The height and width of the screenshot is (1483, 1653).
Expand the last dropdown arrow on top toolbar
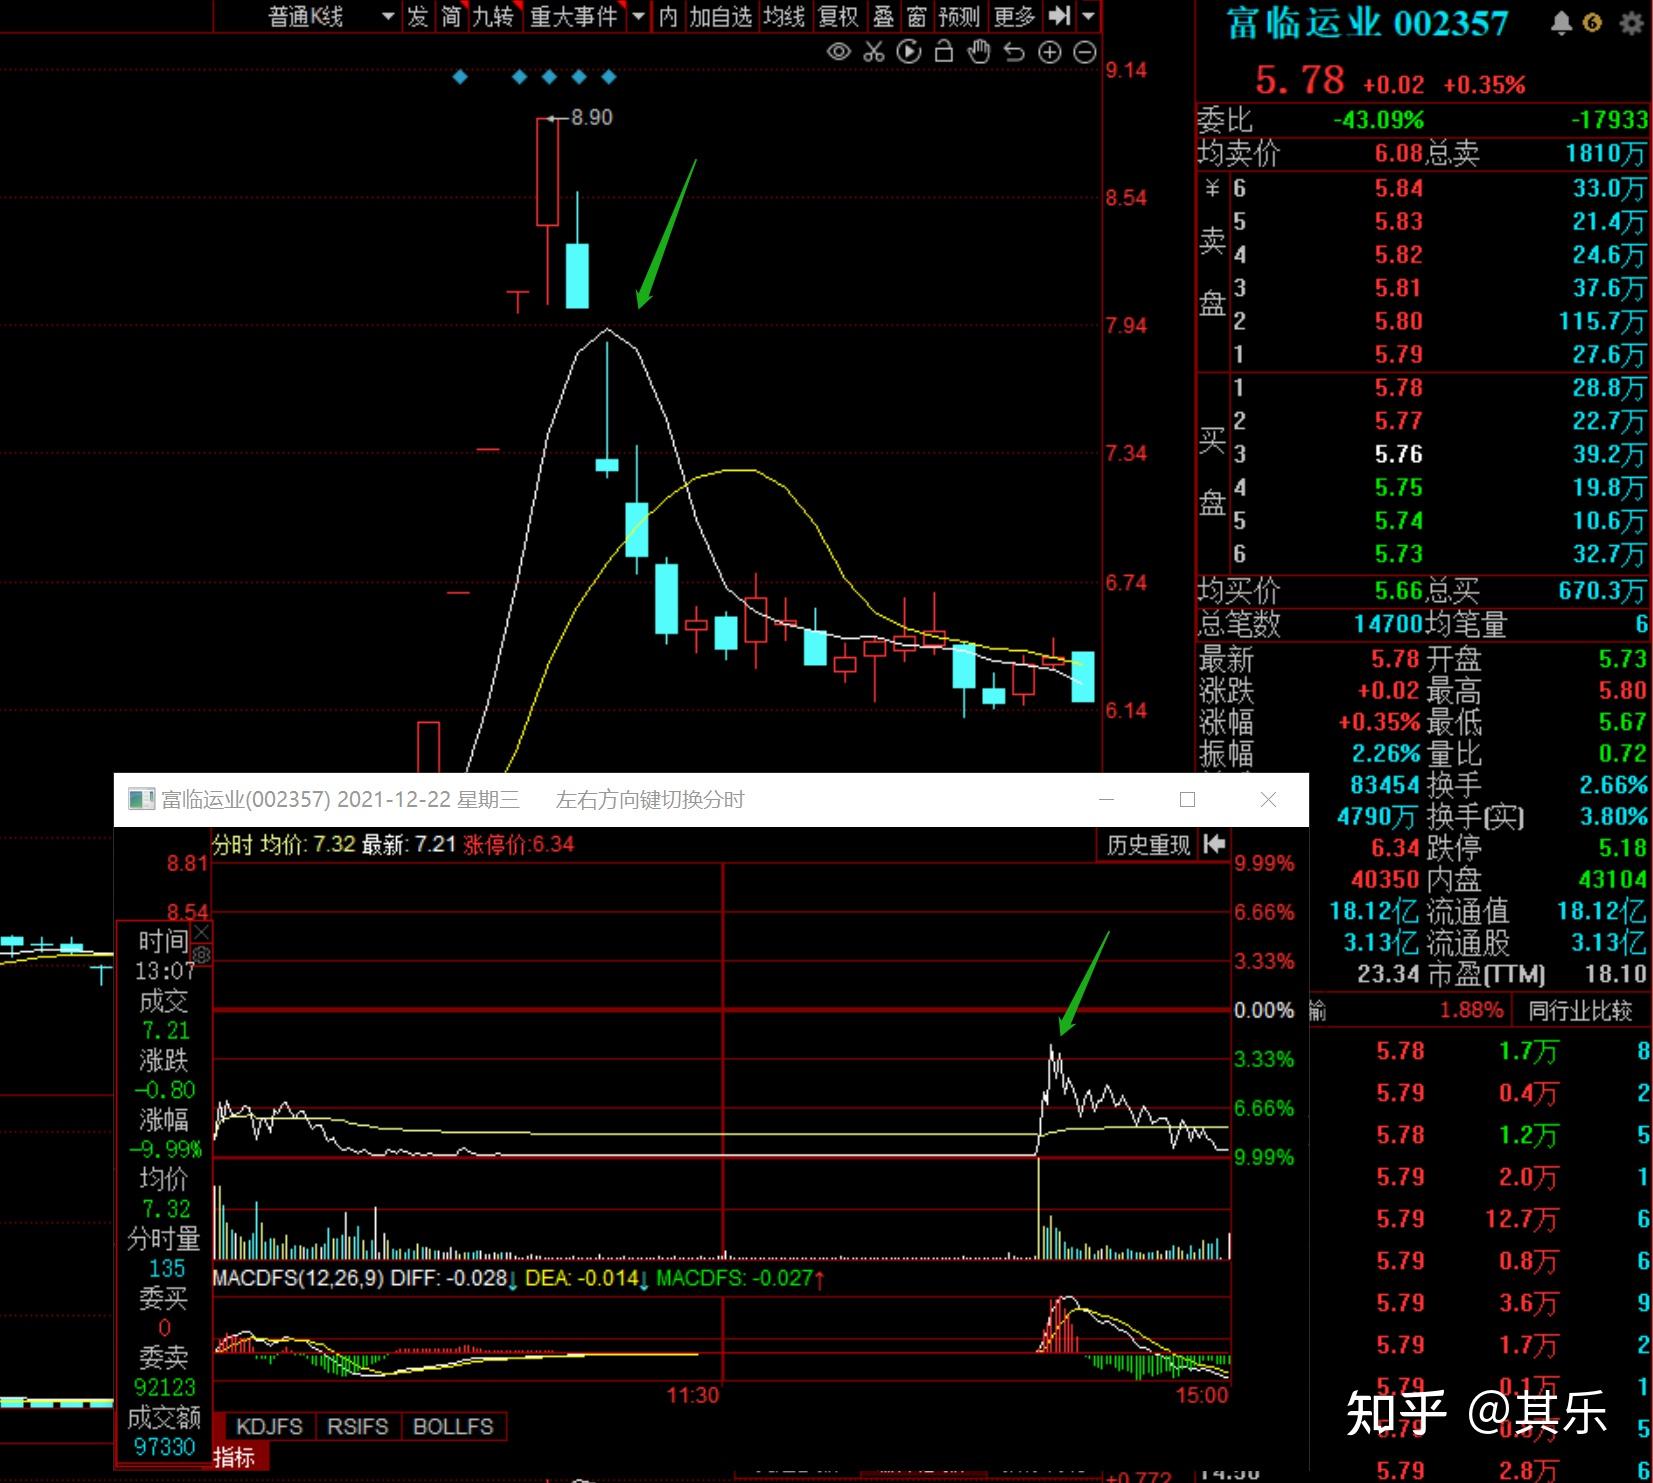tap(1089, 16)
